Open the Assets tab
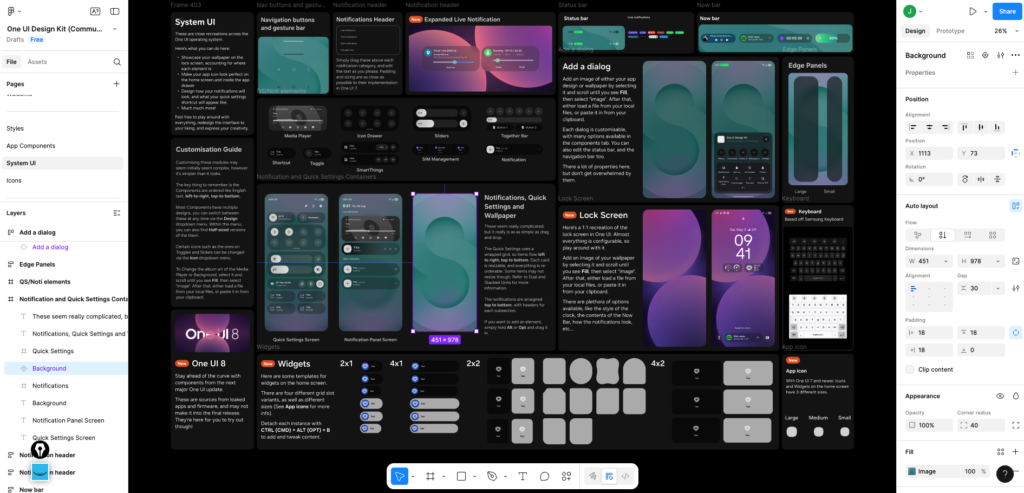The image size is (1024, 493). coord(37,62)
